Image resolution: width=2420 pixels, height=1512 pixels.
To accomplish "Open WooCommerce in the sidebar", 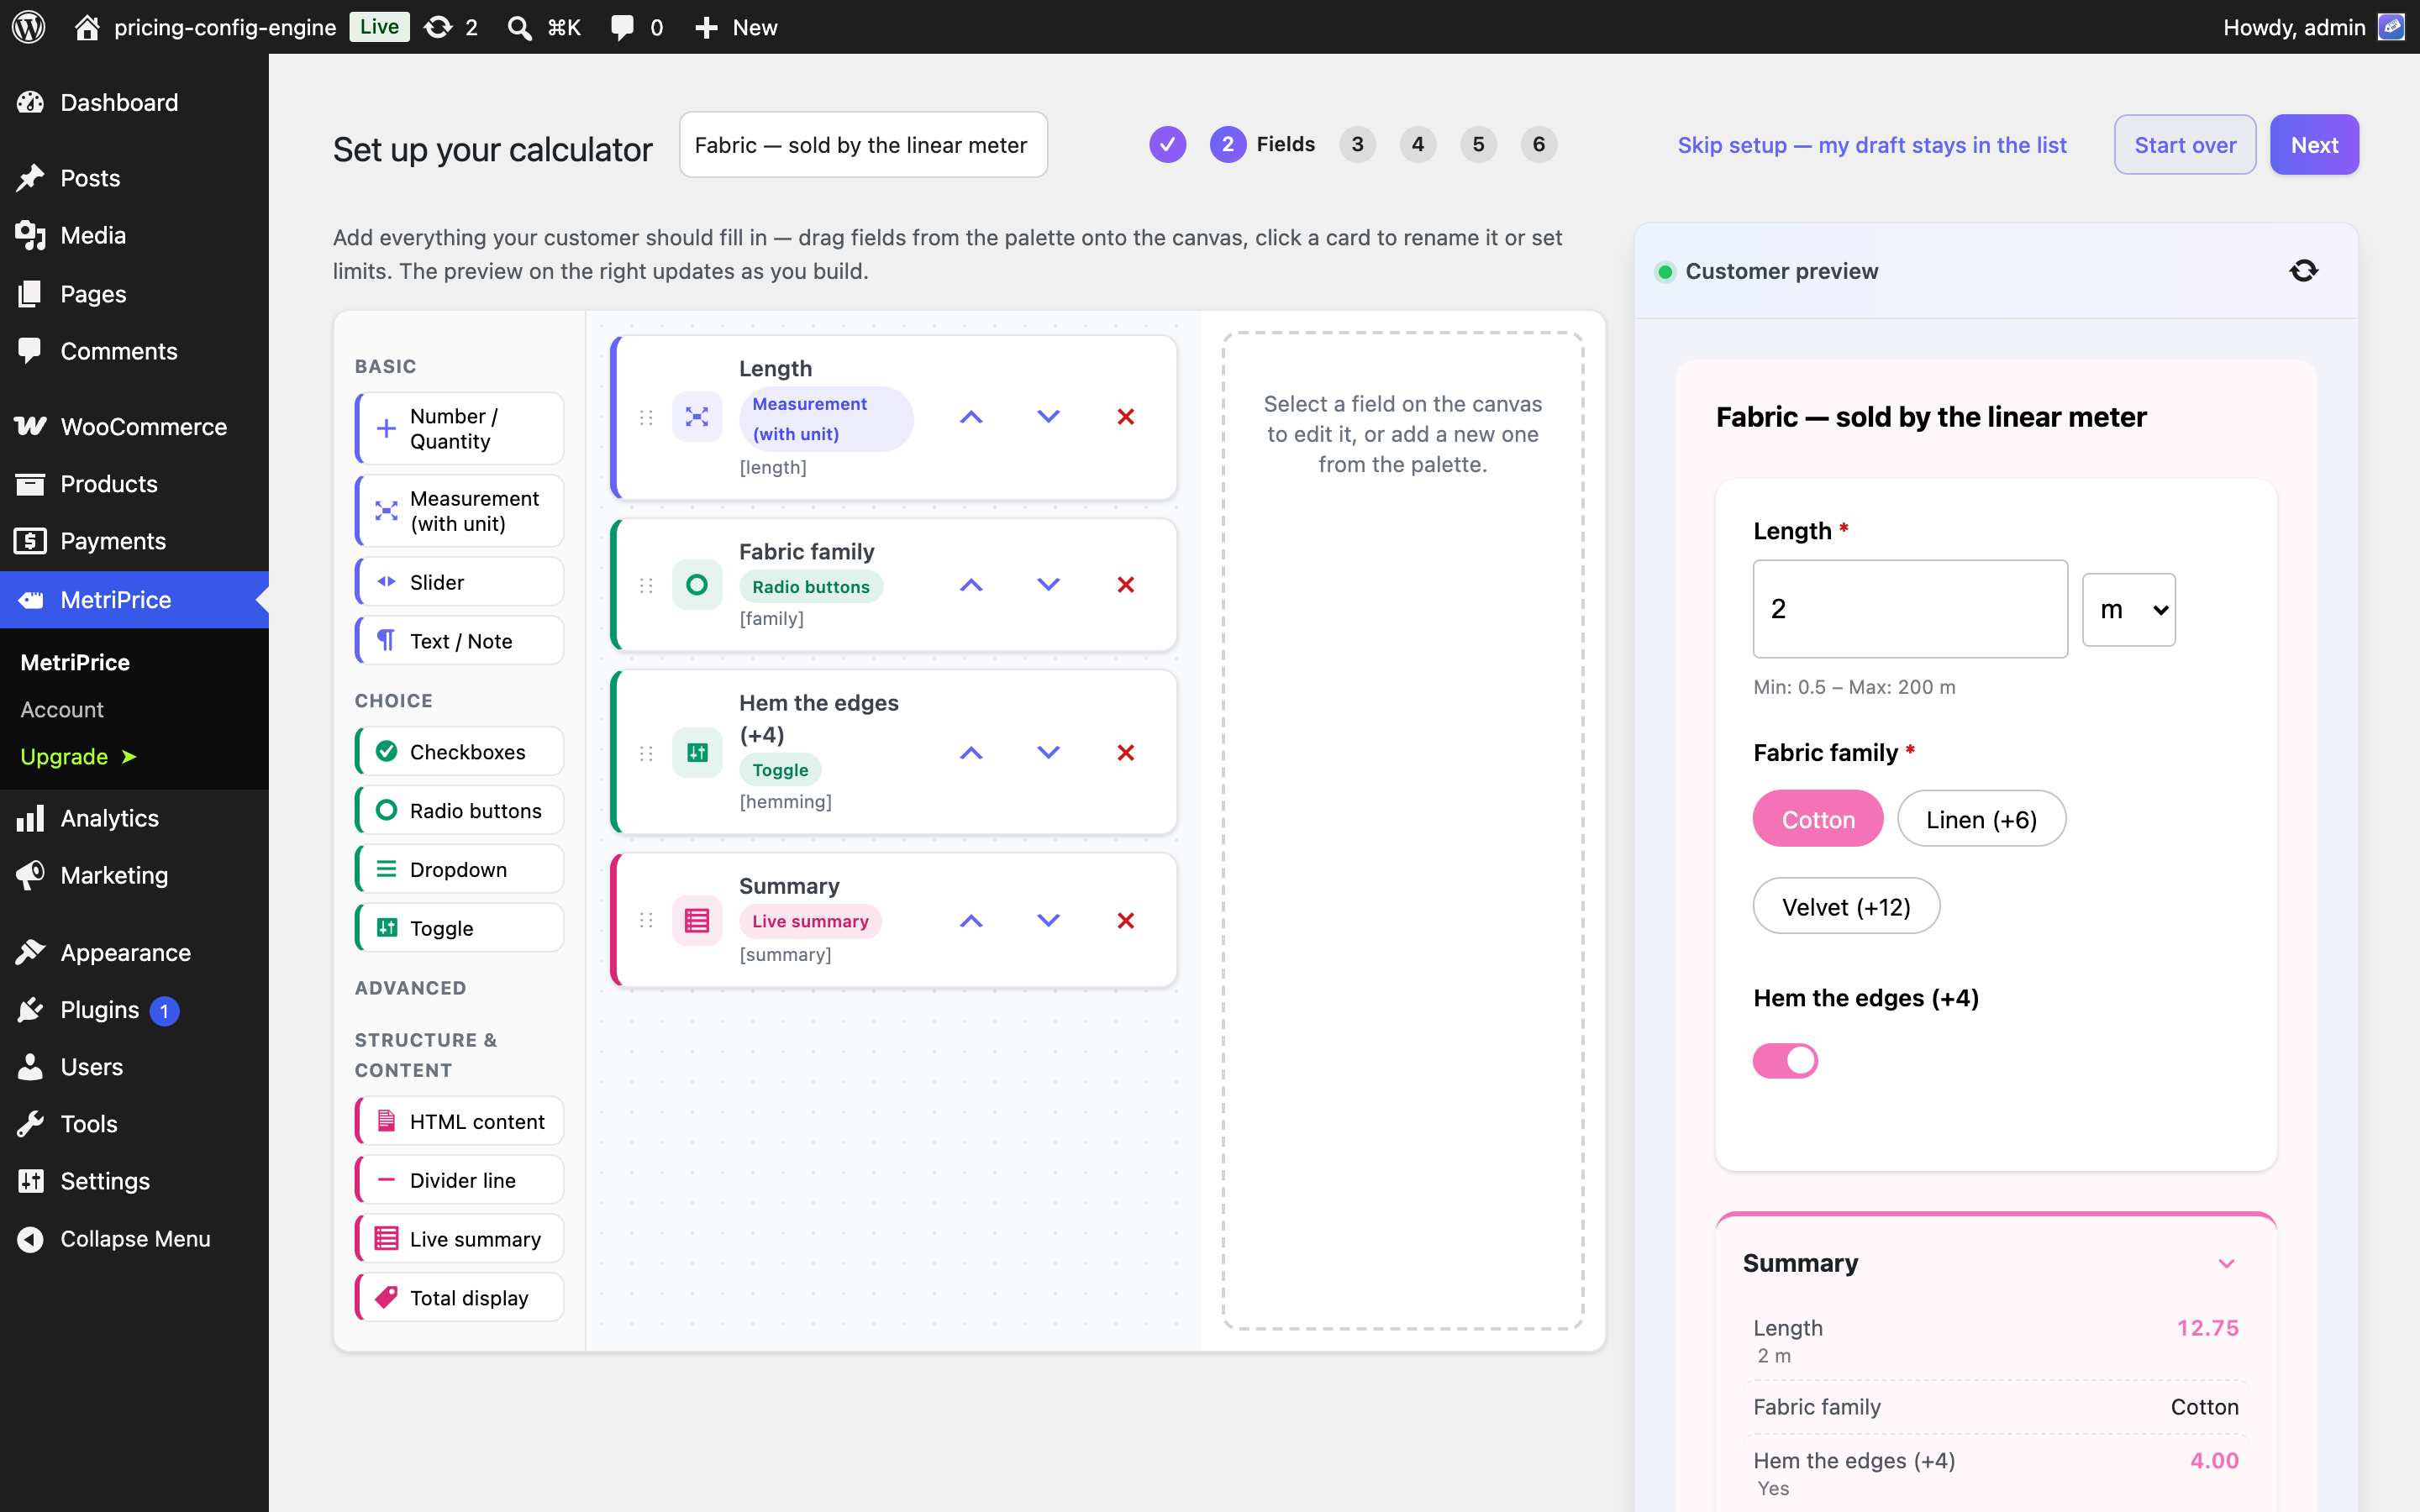I will point(134,427).
